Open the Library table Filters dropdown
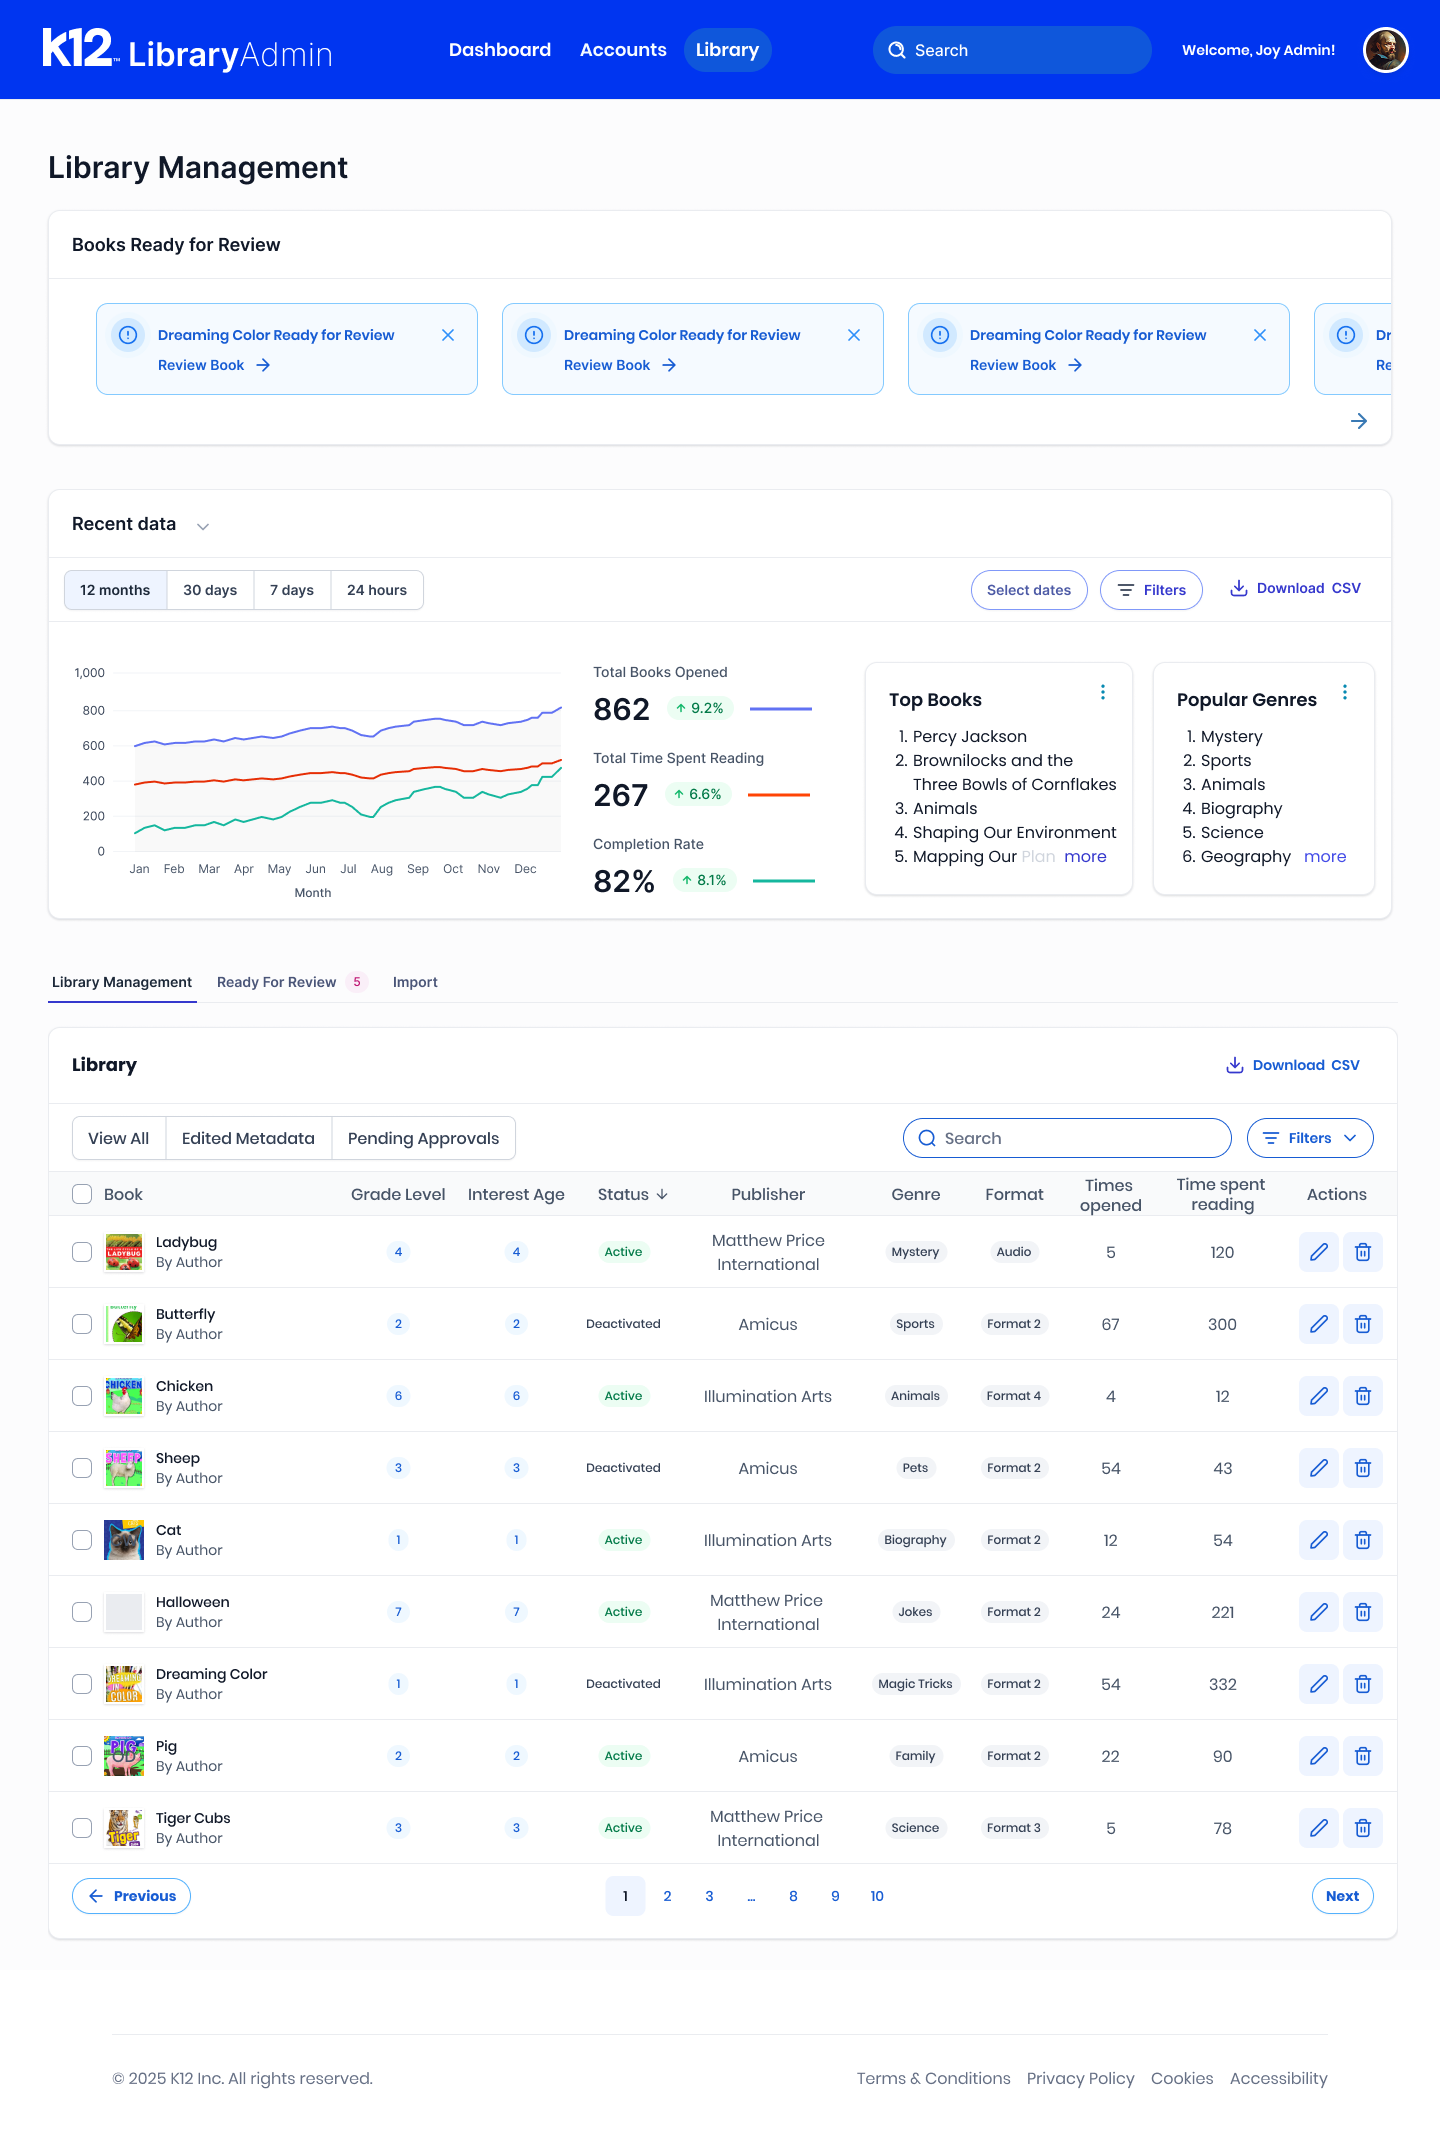Image resolution: width=1440 pixels, height=2138 pixels. [1310, 1138]
